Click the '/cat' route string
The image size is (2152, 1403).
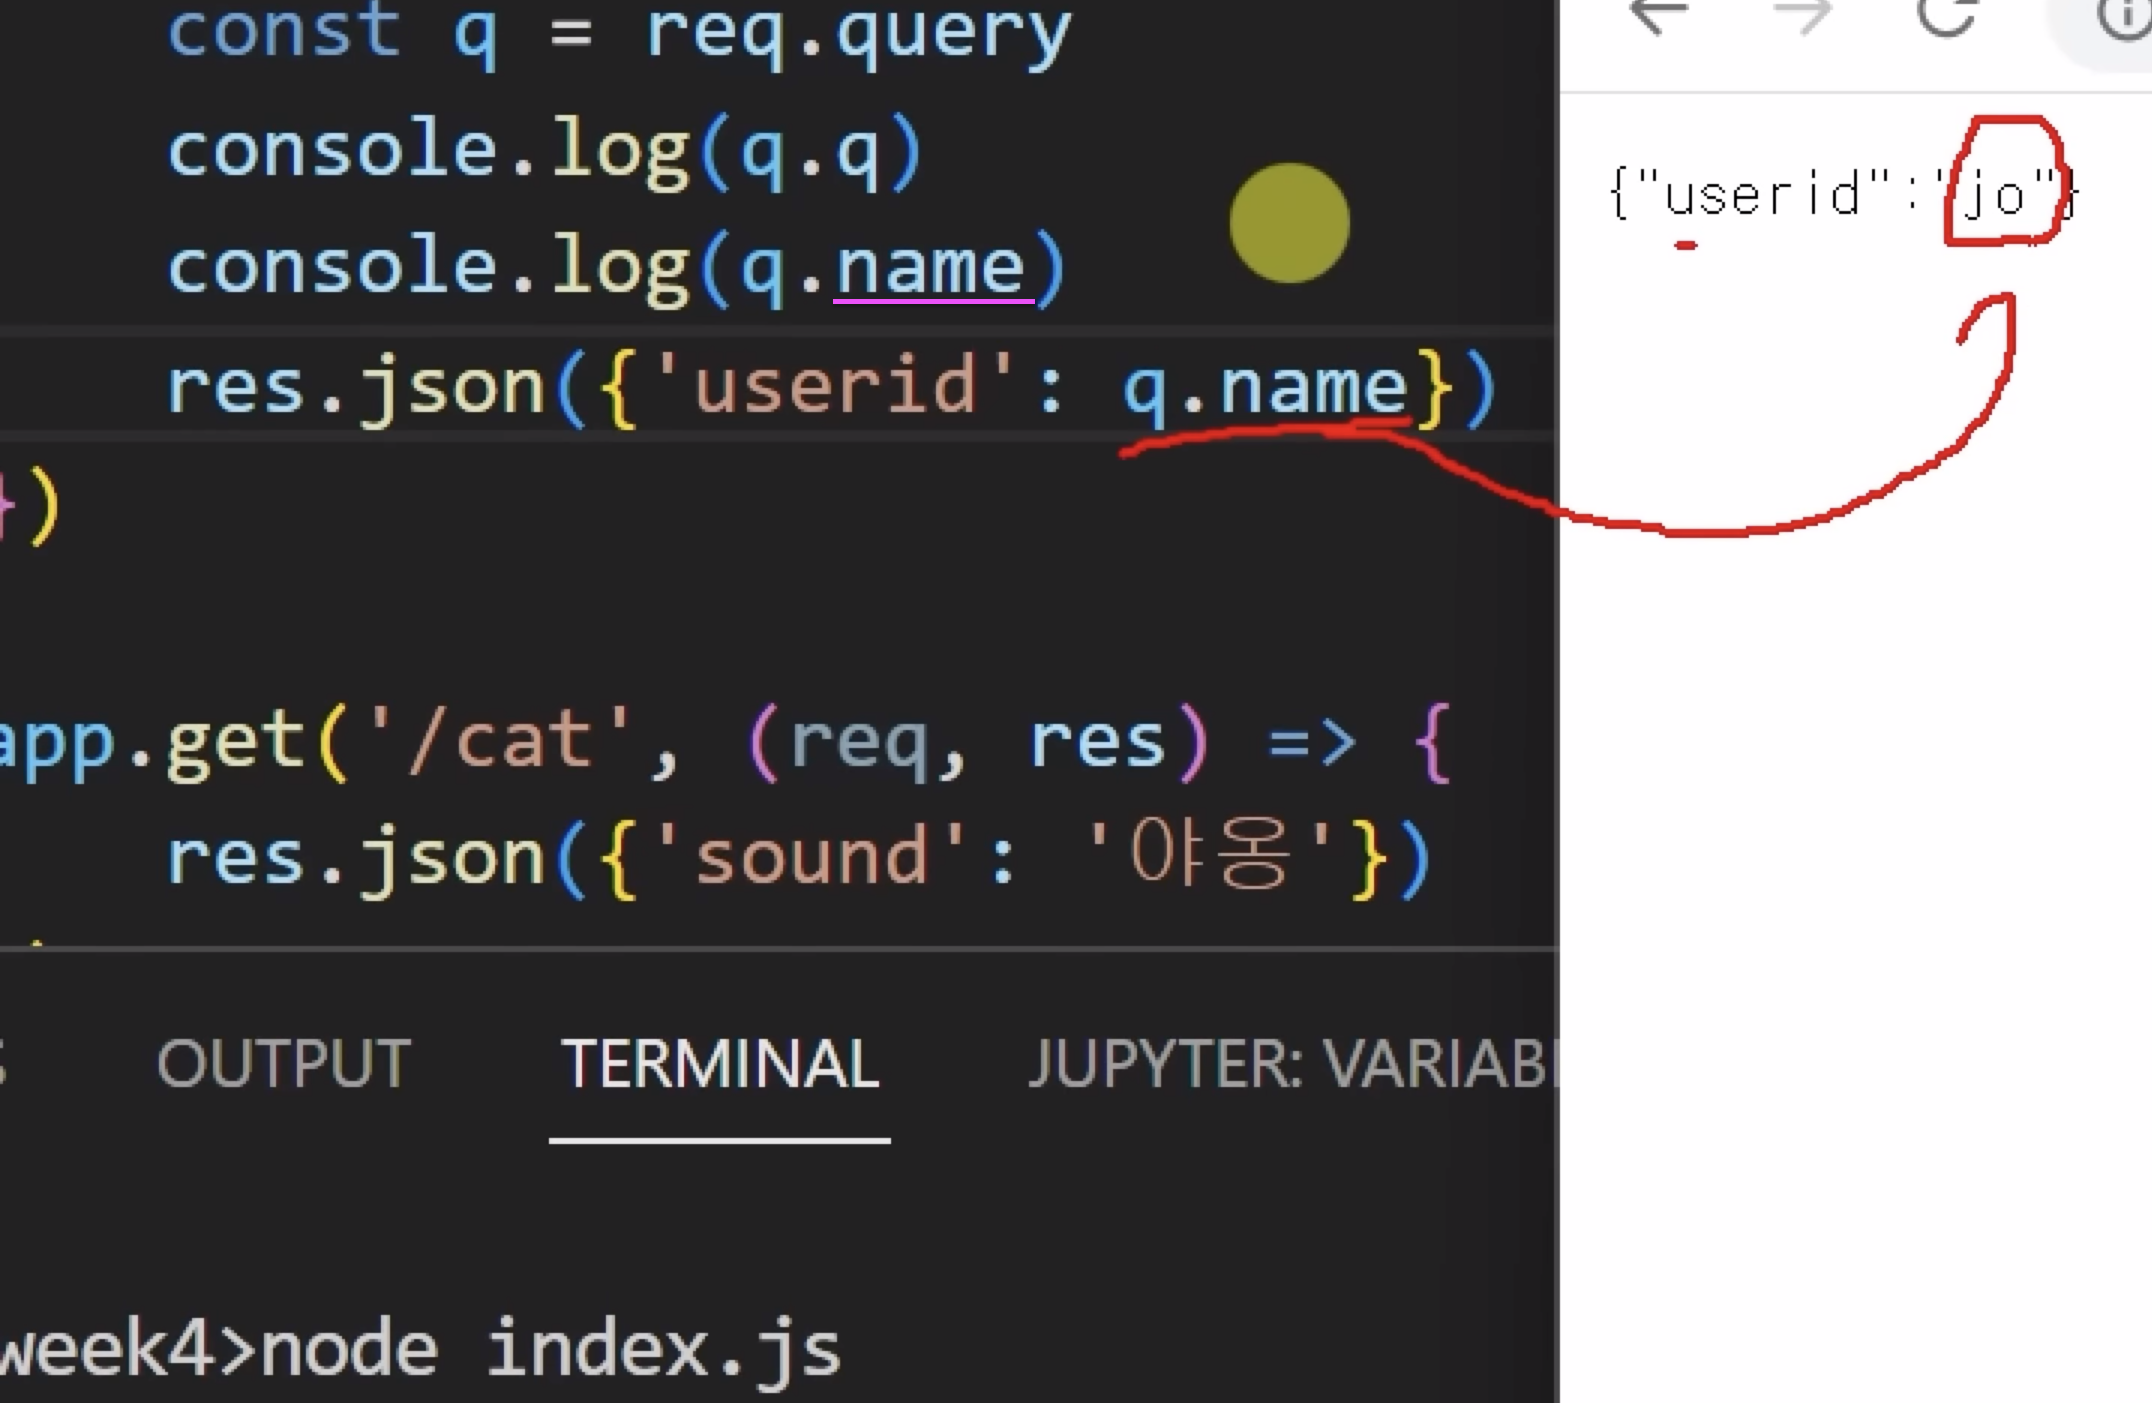pos(500,741)
